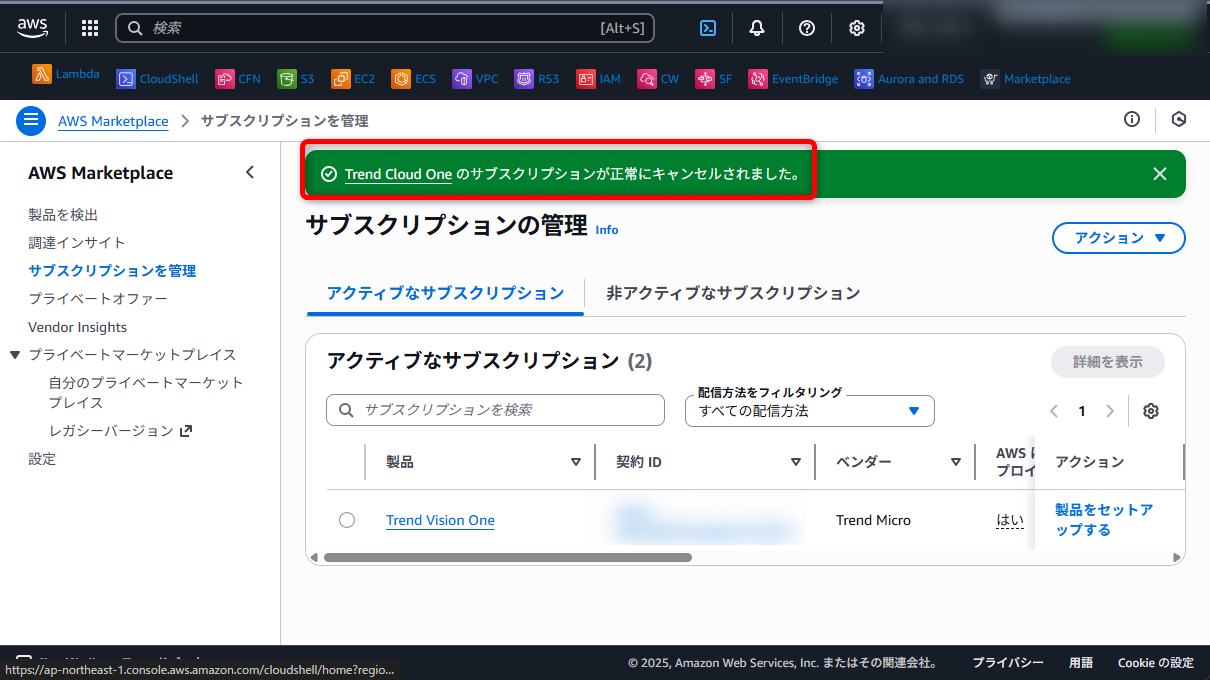Click the サブスクリプションを検索 search field
Viewport: 1210px width, 680px height.
click(494, 410)
